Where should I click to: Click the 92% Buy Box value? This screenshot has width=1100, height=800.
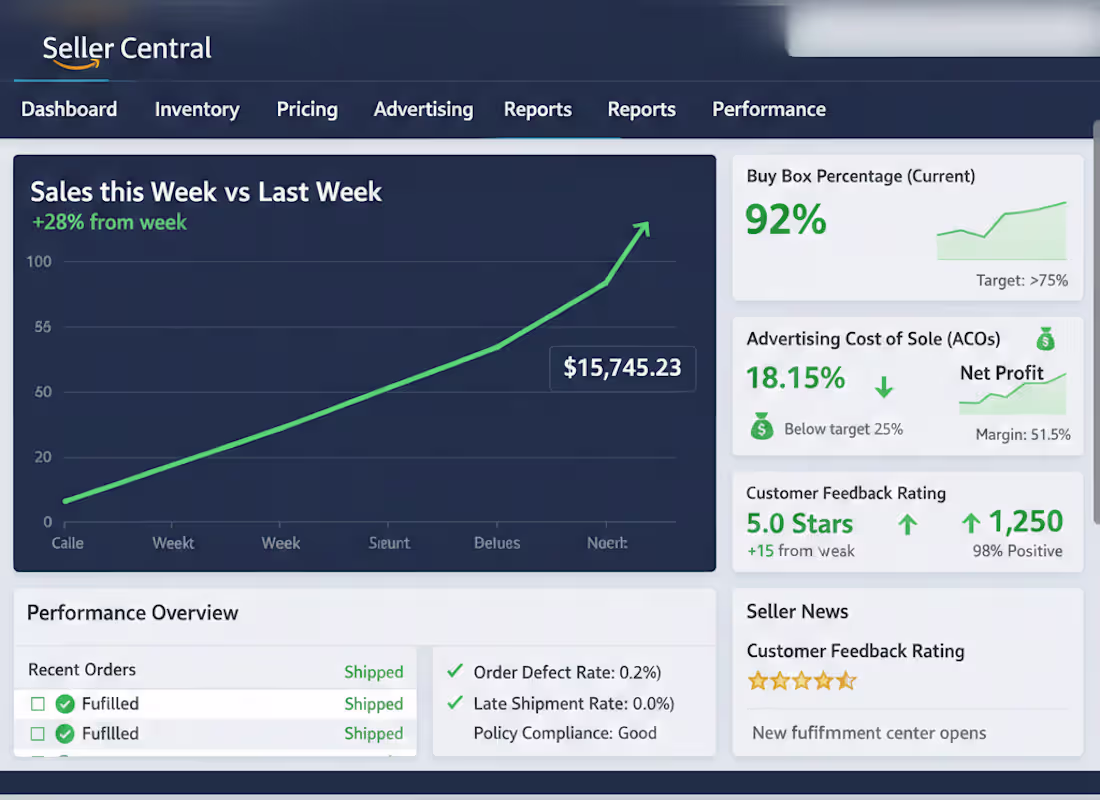tap(786, 220)
